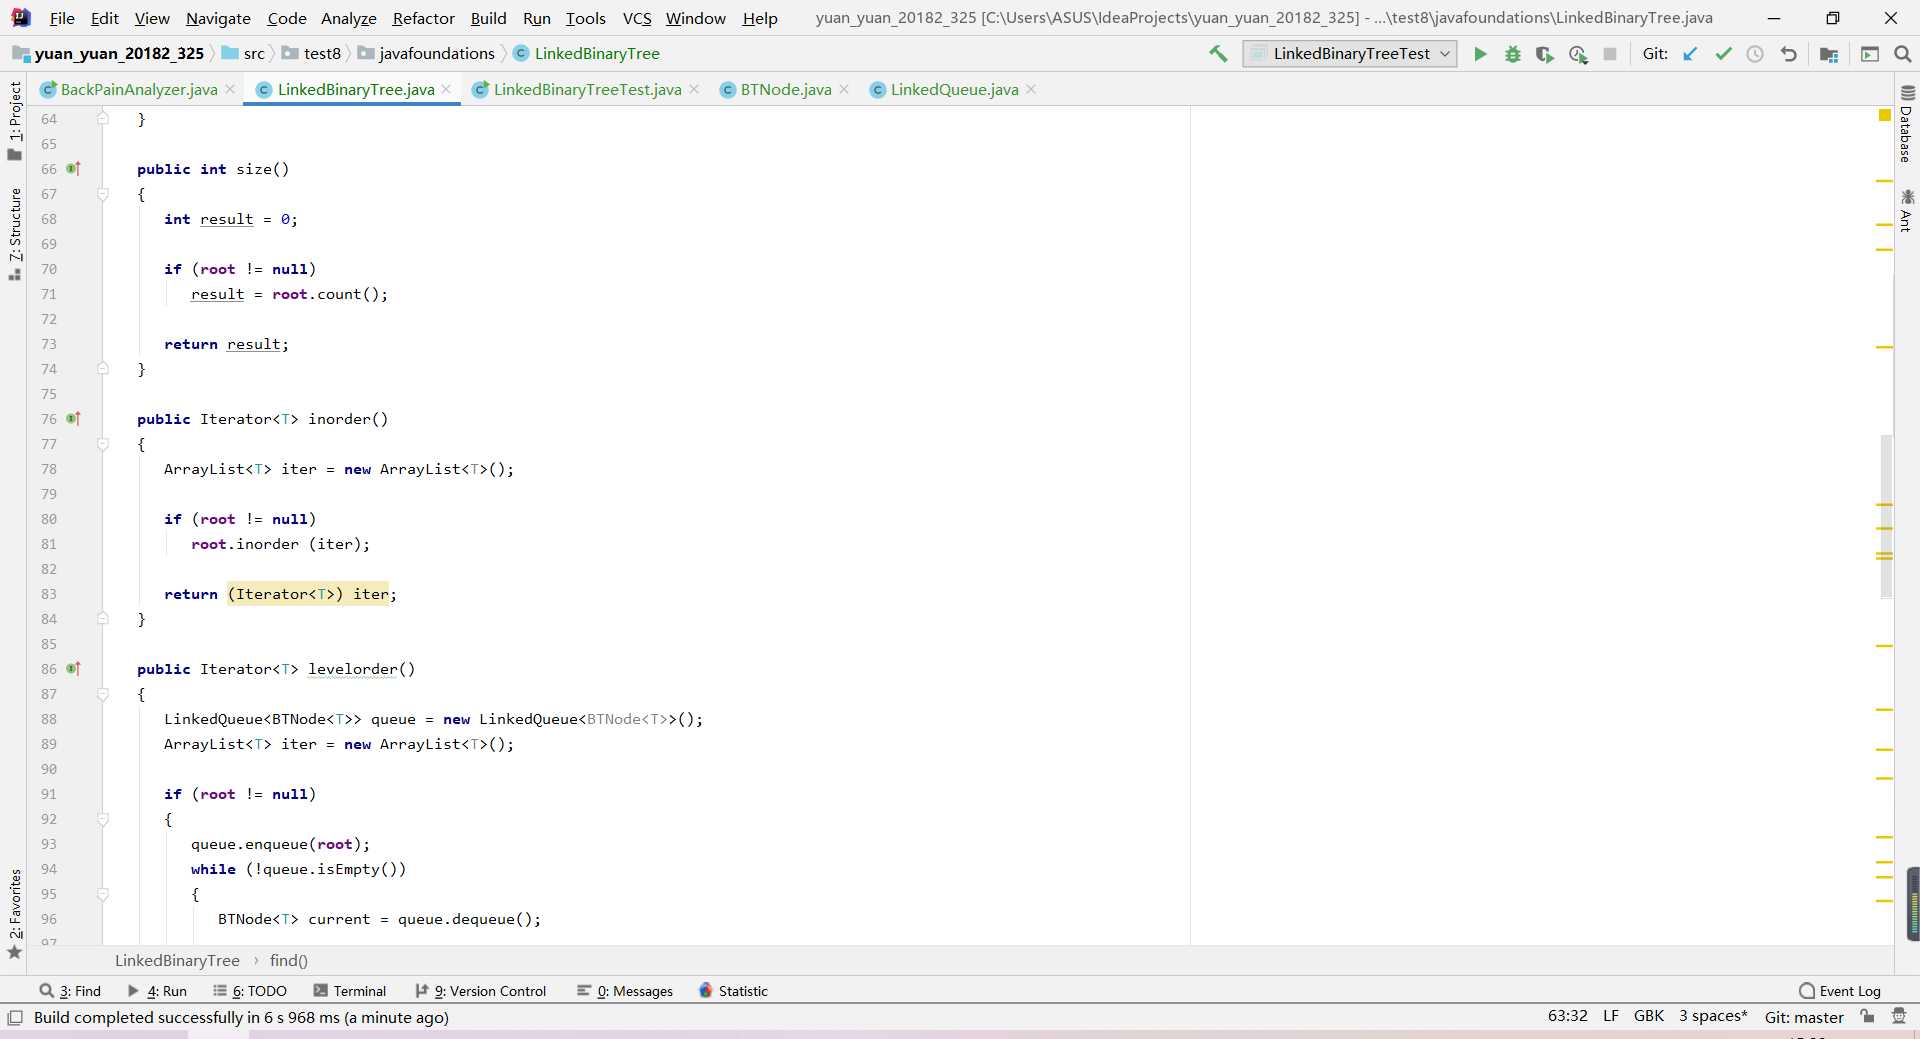
Task: Click the inspector hector icon in status bar
Action: pyautogui.click(x=1899, y=1016)
